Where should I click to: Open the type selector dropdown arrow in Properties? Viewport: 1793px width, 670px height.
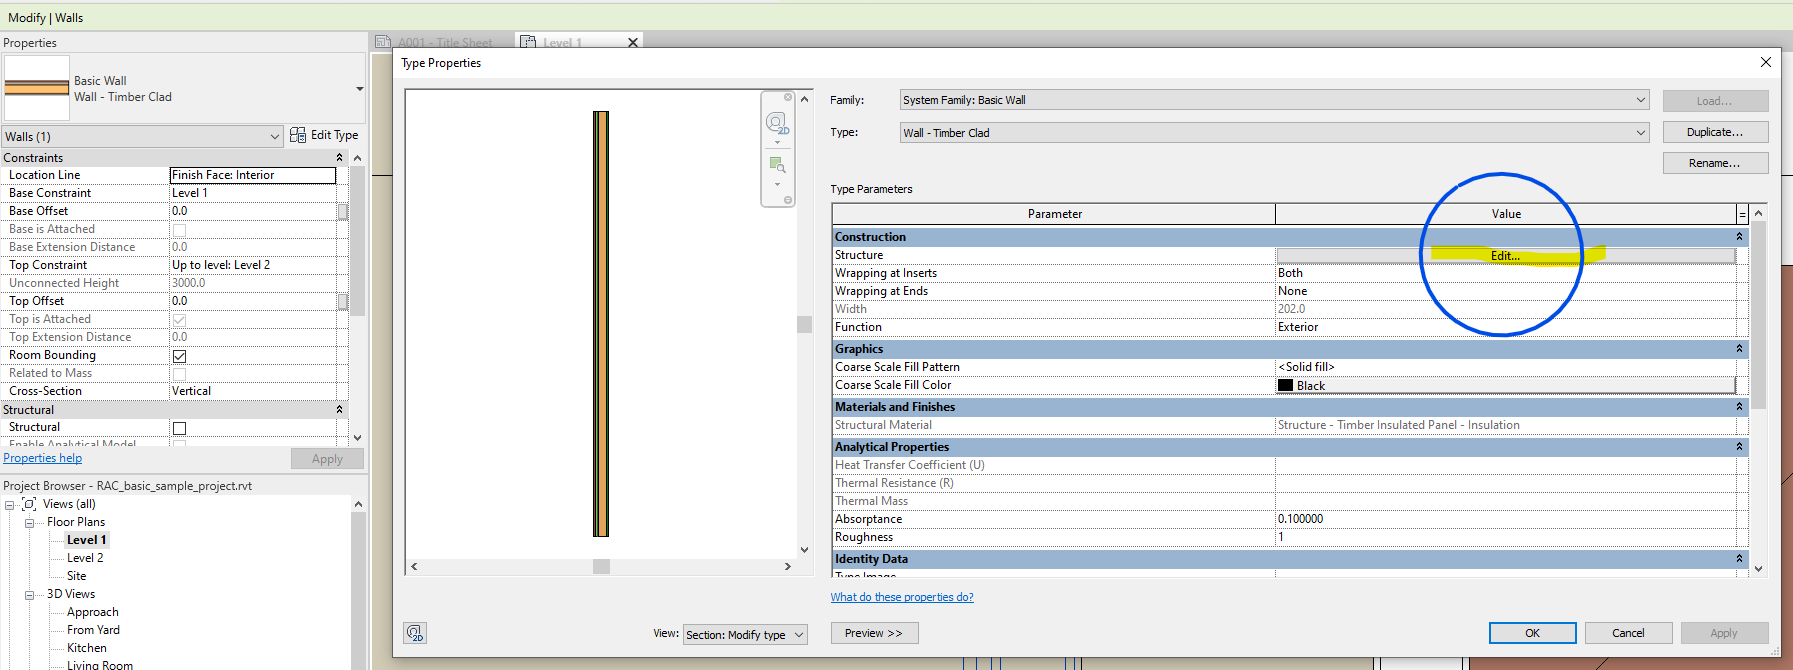click(360, 89)
